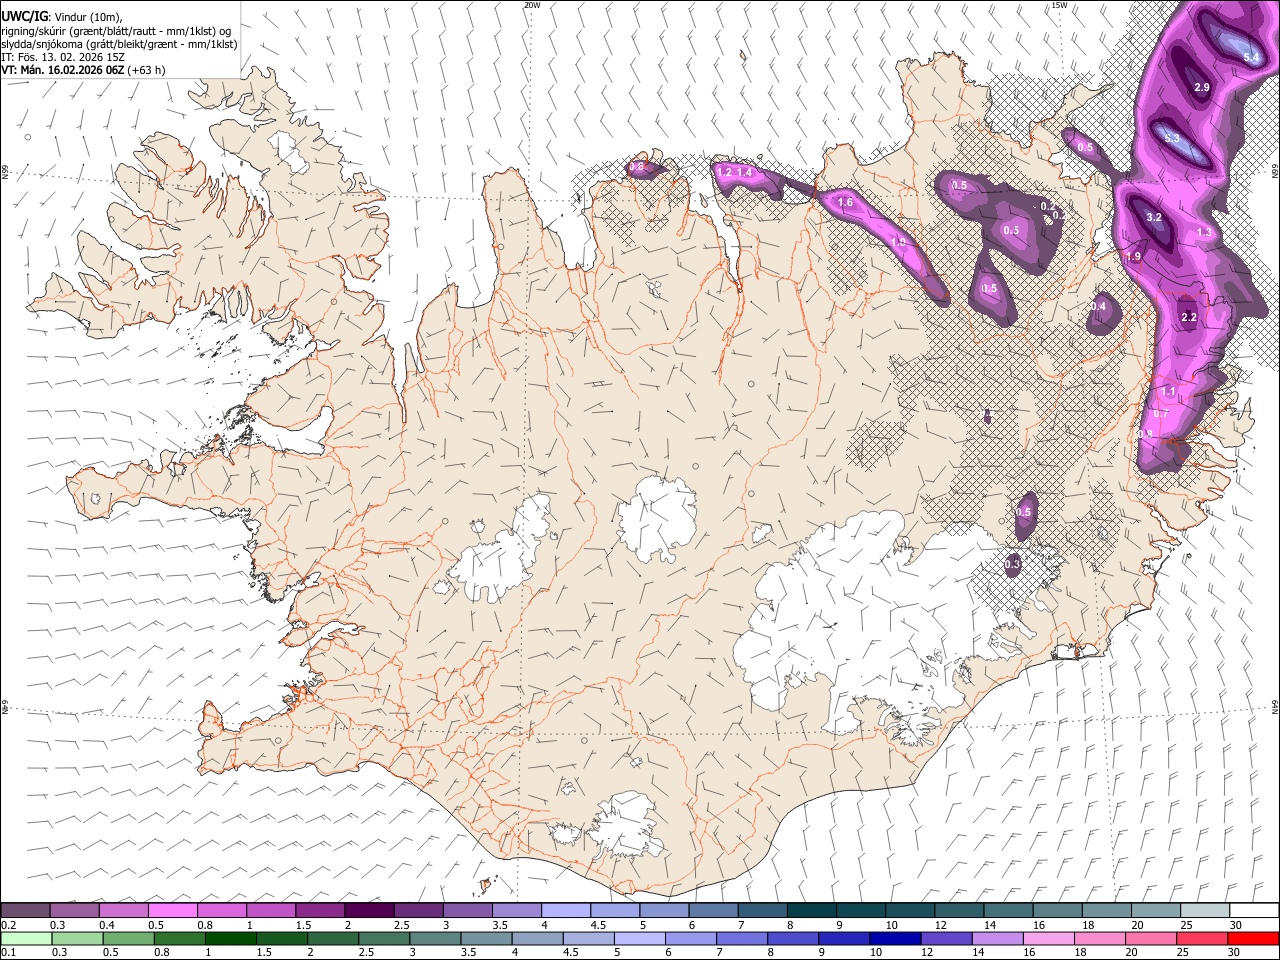1280x960 pixels.
Task: Select the 1.1 precipitation value on the map
Action: tap(1169, 392)
